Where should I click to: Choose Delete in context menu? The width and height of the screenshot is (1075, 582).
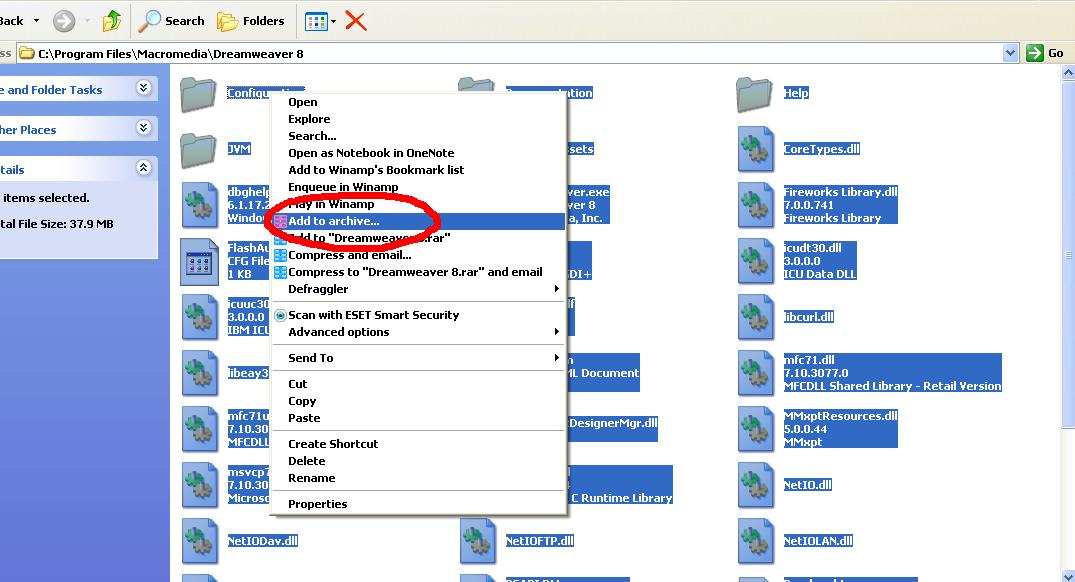[x=418, y=461]
